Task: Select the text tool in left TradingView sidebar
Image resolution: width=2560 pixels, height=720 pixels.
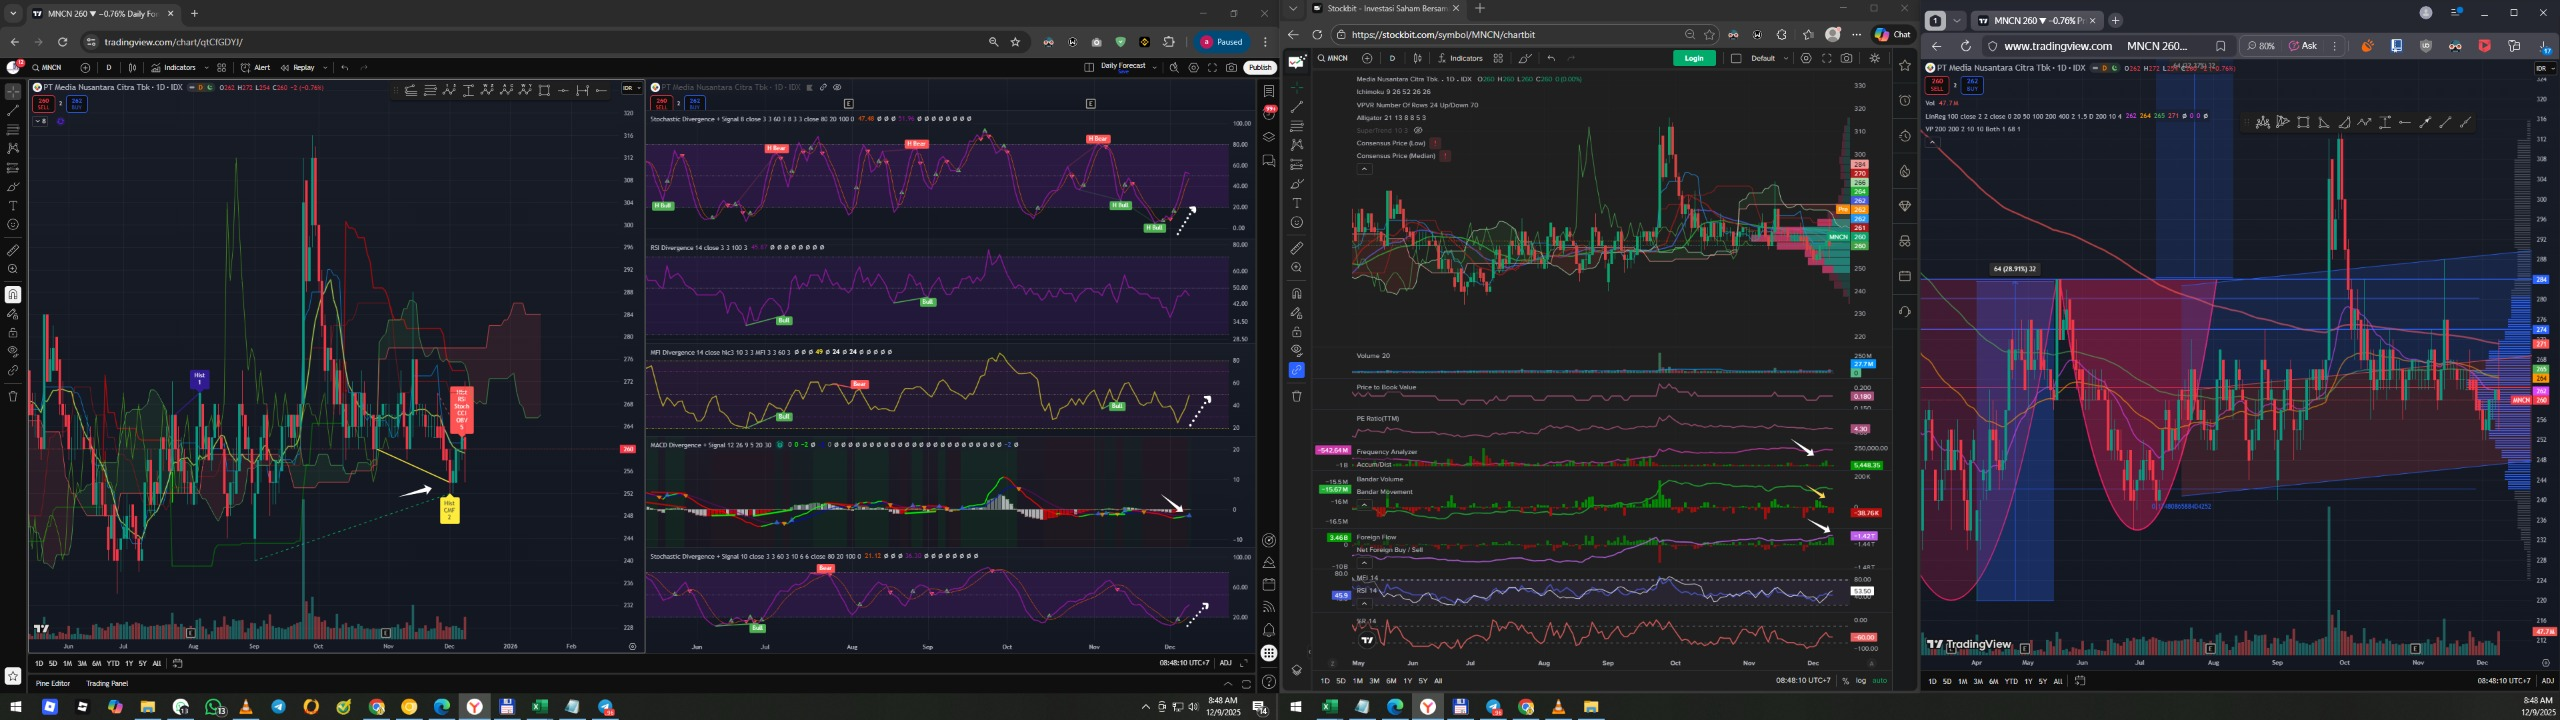Action: coord(13,206)
